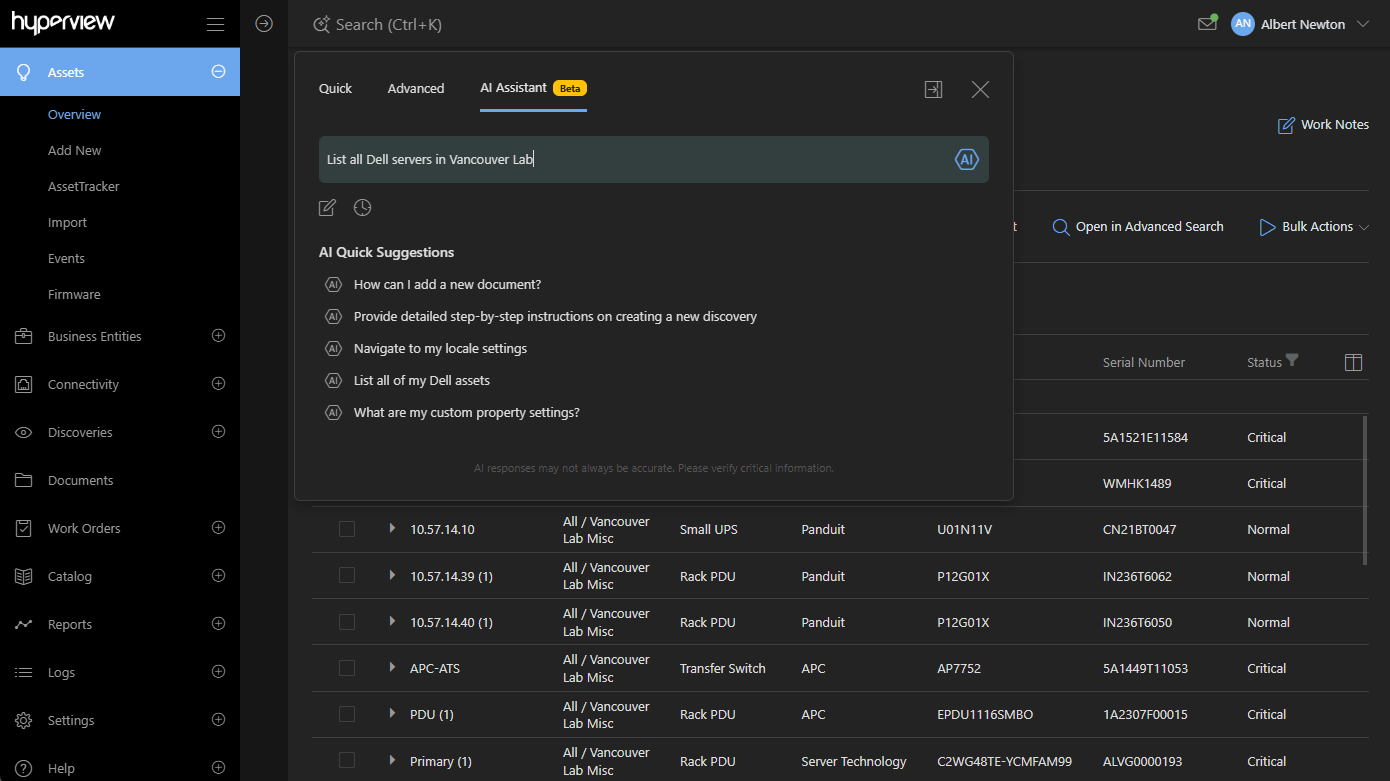Expand the 10.57.14.39 (1) row
Image resolution: width=1390 pixels, height=781 pixels.
click(x=392, y=575)
